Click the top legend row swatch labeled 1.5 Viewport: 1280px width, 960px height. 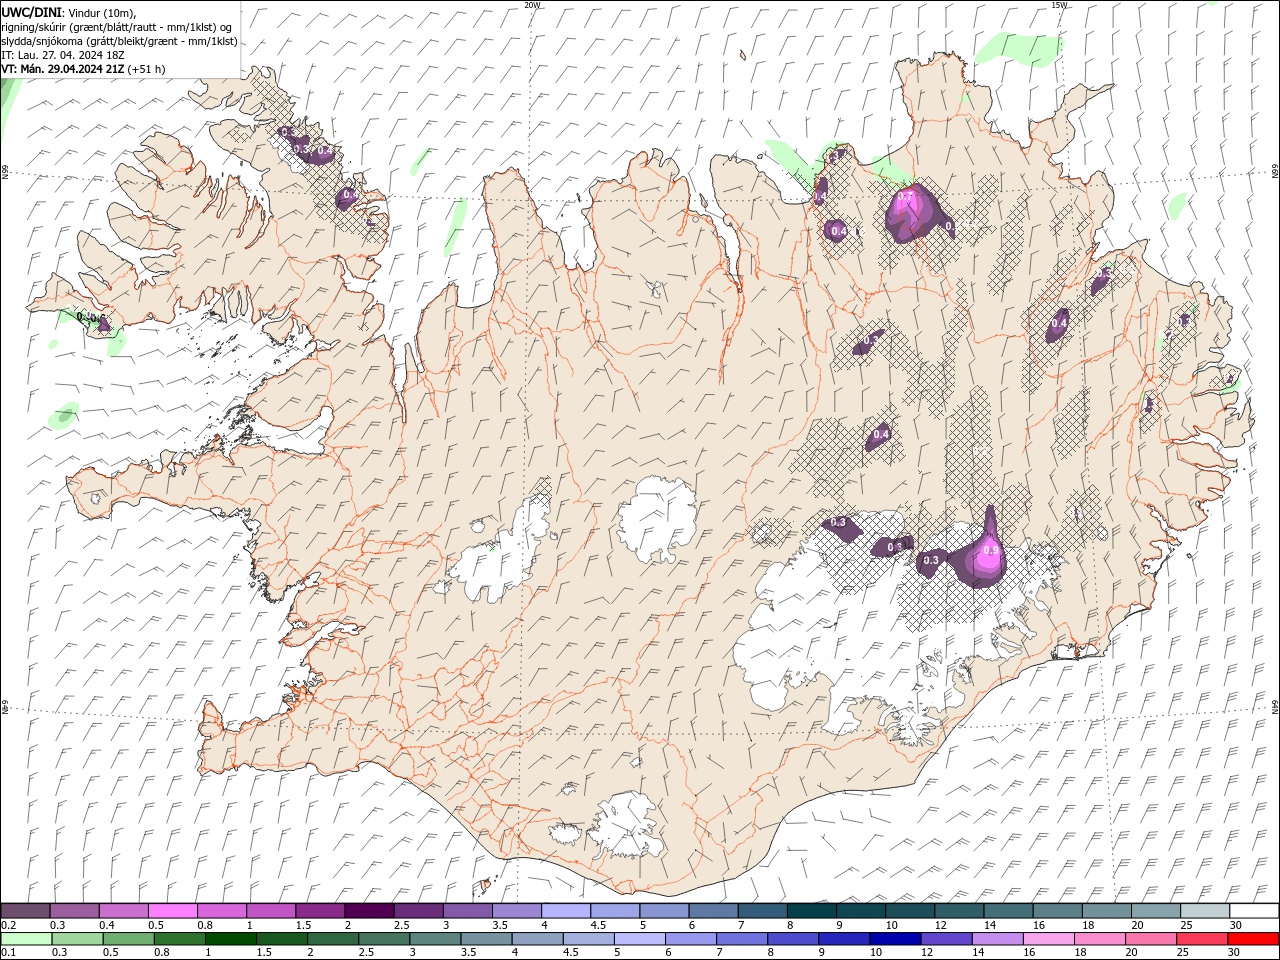tap(319, 911)
